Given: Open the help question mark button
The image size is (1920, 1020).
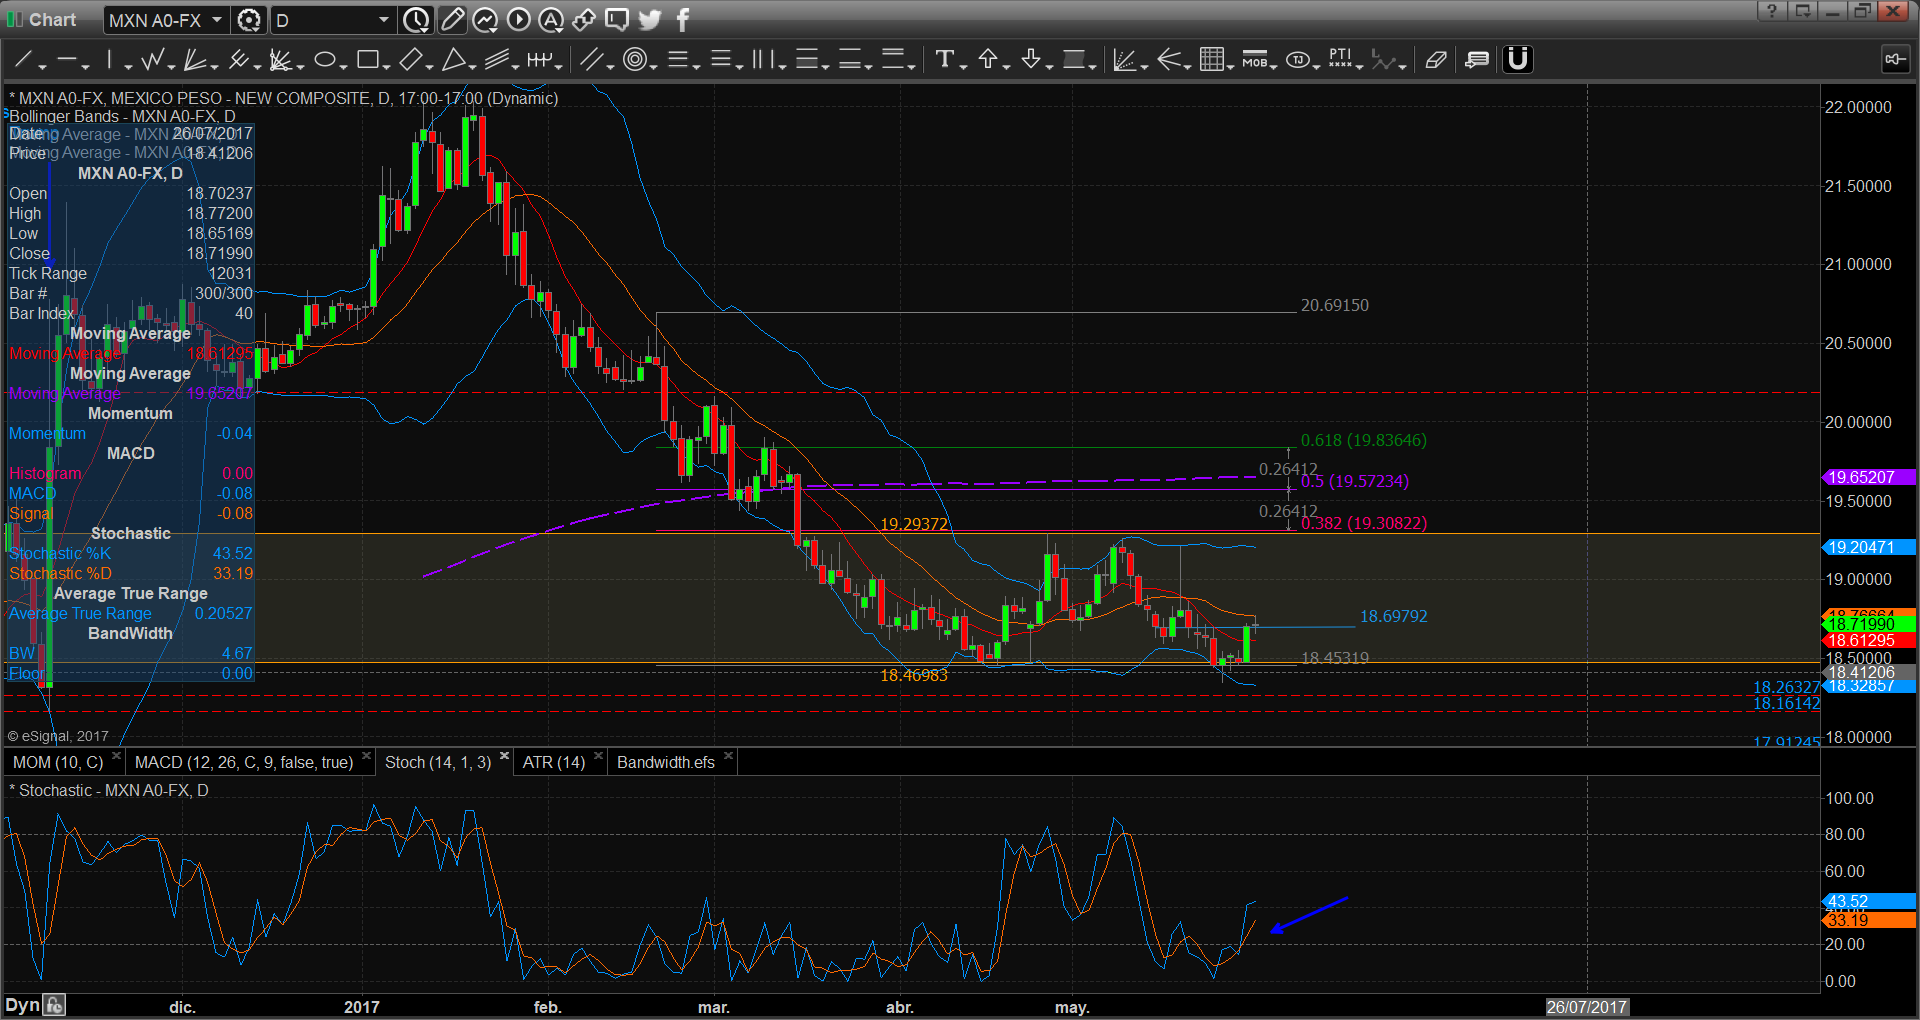Looking at the screenshot, I should (x=1772, y=11).
